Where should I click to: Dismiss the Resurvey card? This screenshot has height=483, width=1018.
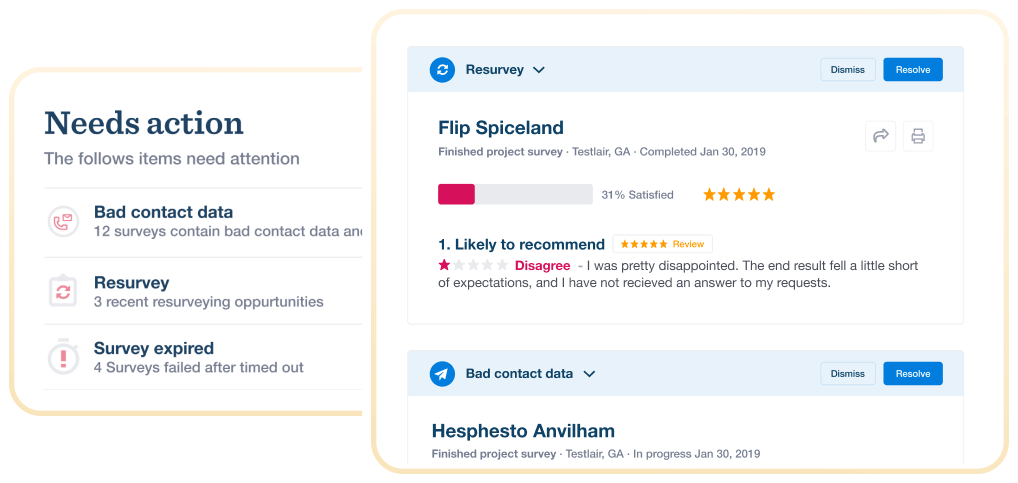tap(848, 69)
